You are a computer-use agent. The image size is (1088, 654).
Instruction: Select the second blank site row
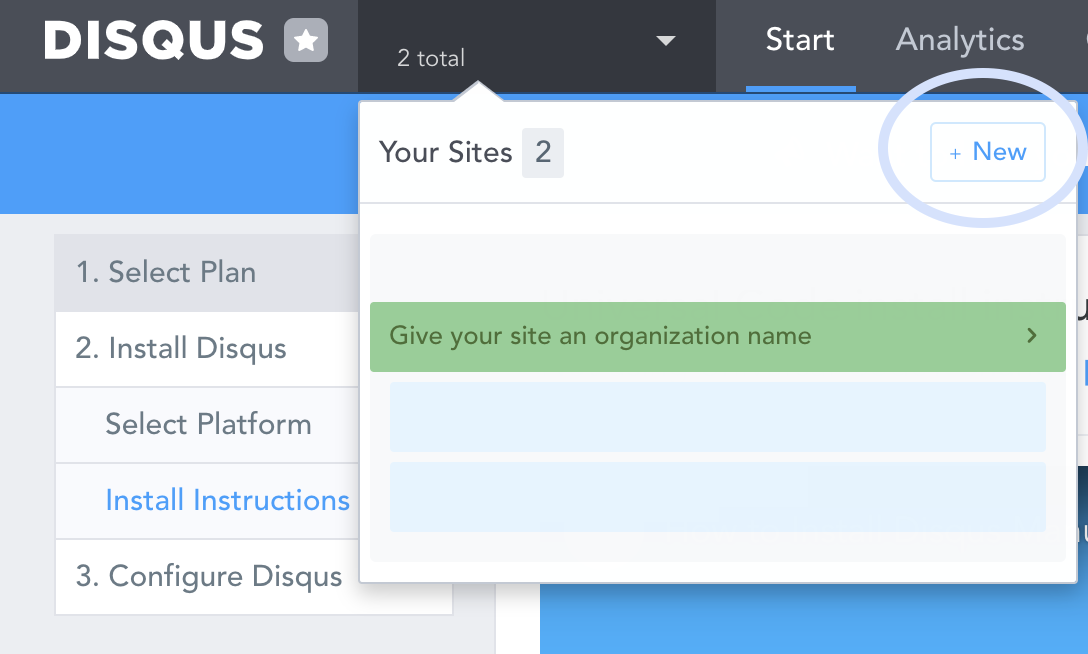(717, 497)
